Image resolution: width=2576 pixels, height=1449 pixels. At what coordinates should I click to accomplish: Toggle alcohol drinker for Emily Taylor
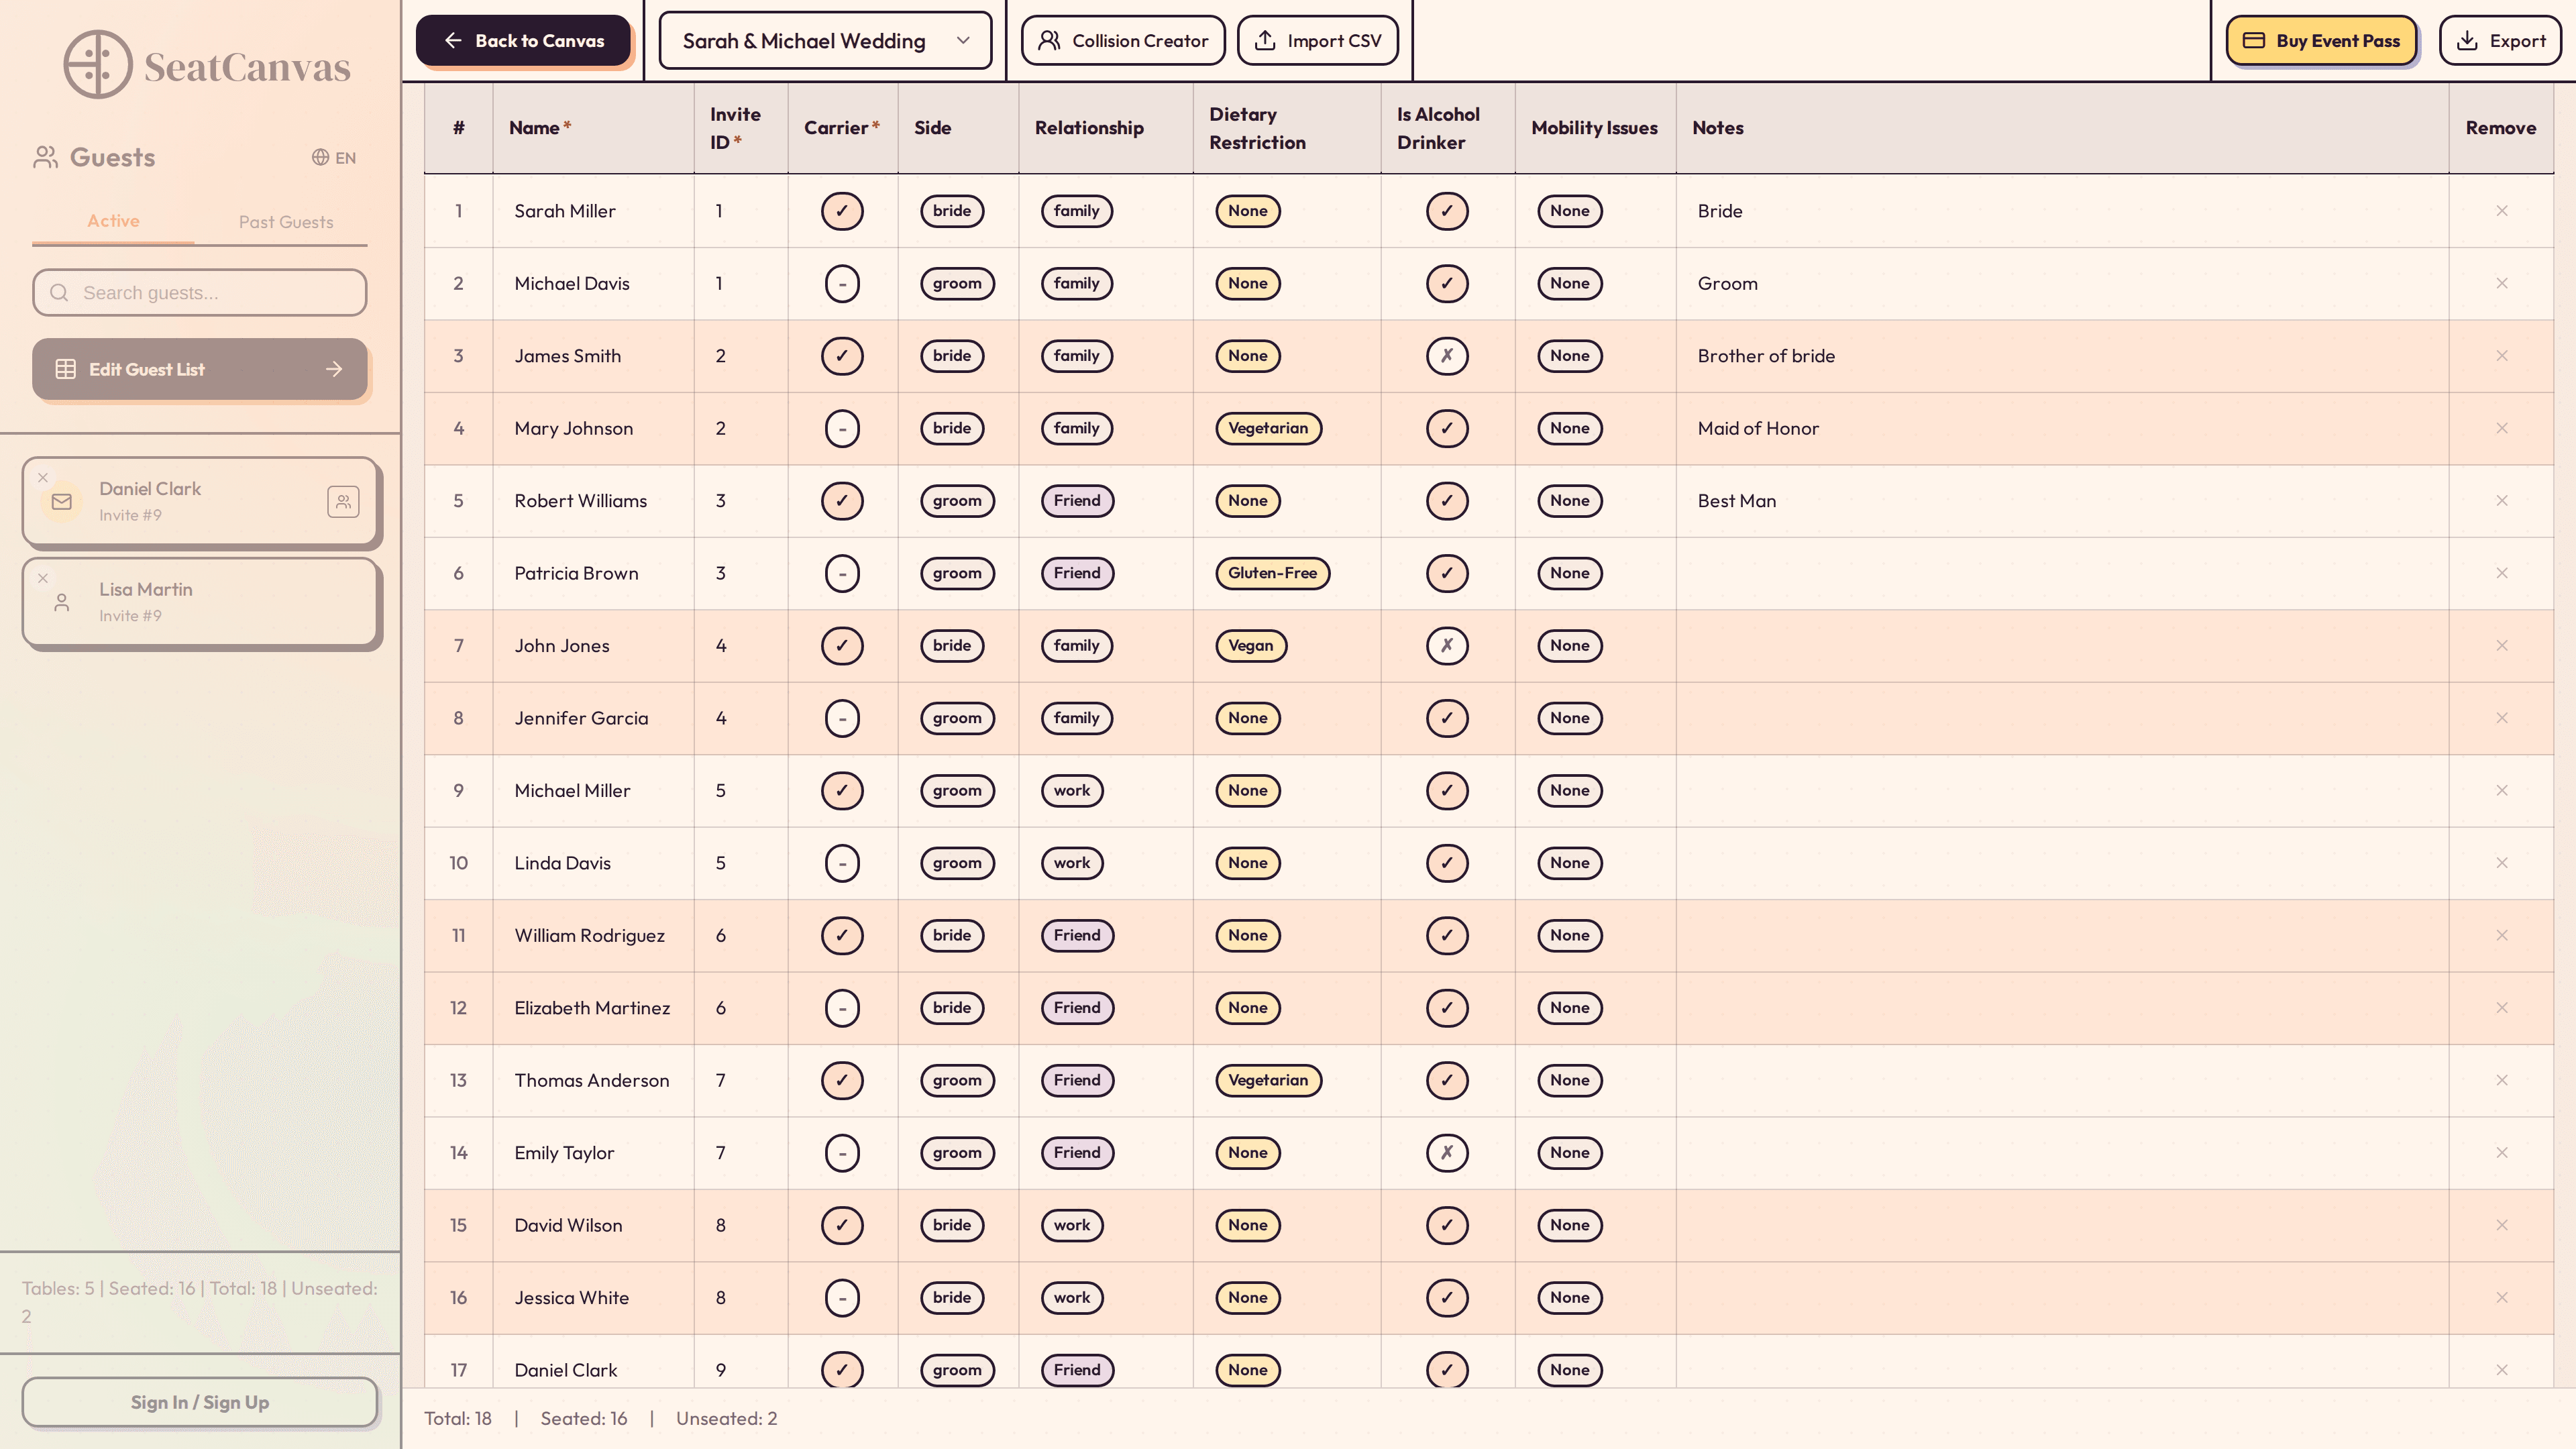1447,1153
